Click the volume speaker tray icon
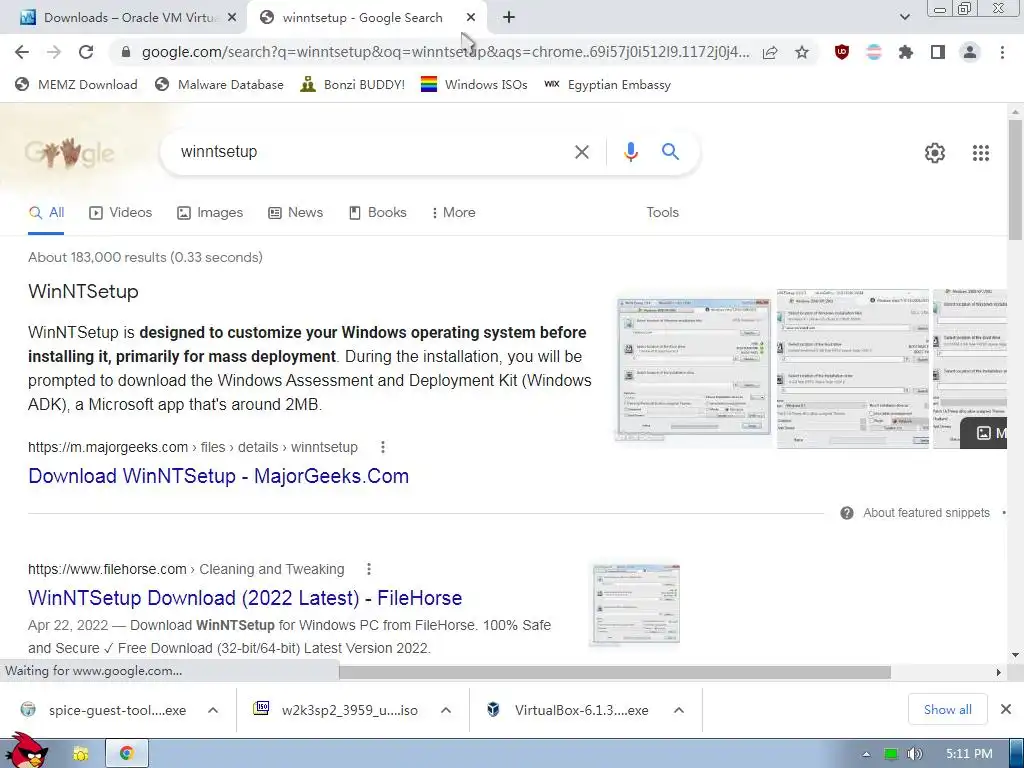 [x=914, y=754]
